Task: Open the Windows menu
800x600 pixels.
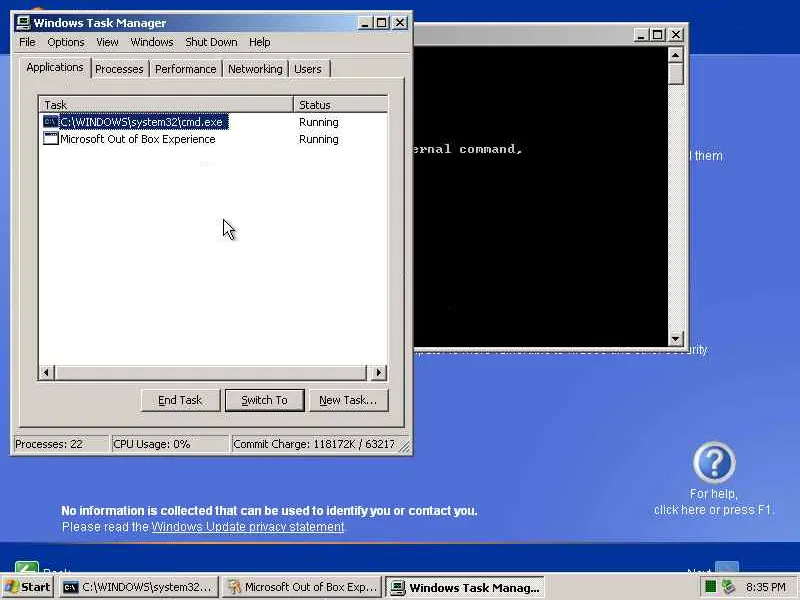Action: (x=152, y=42)
